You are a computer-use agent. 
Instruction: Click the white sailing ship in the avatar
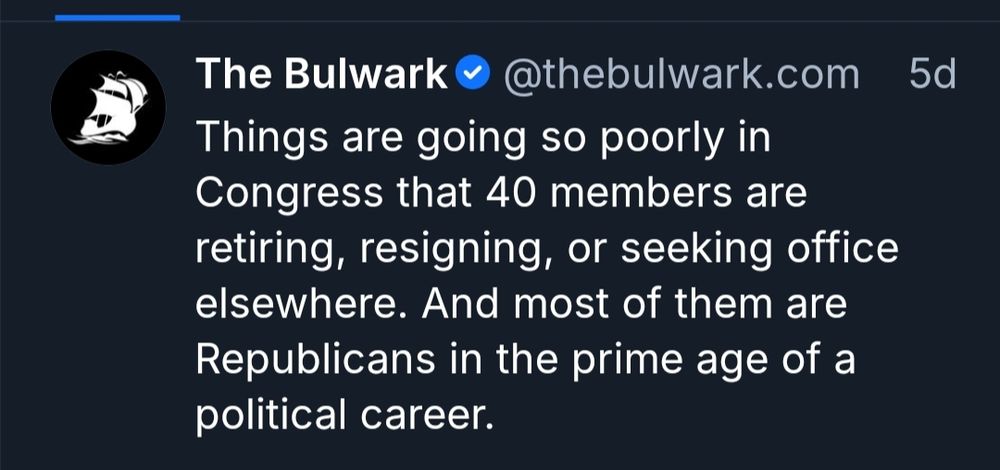point(108,107)
